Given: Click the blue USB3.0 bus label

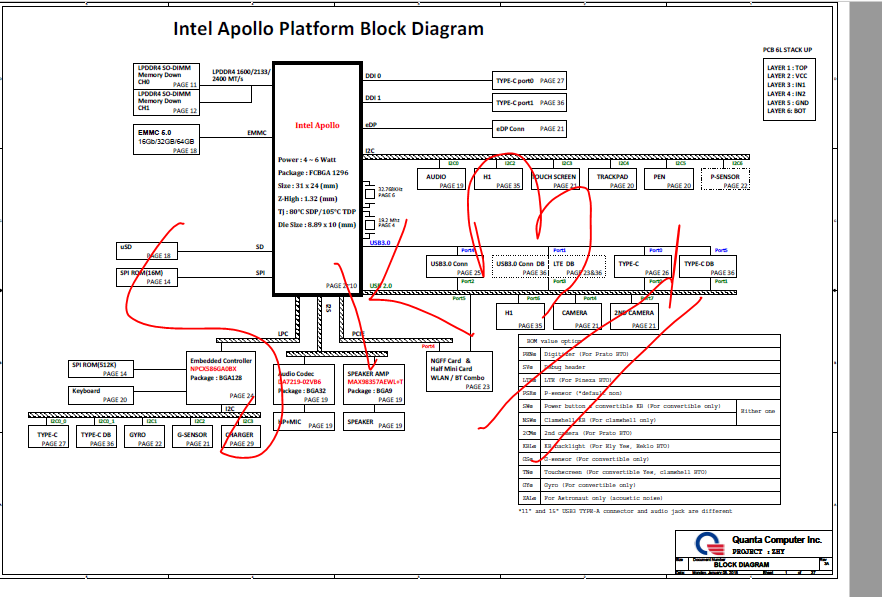Looking at the screenshot, I should pyautogui.click(x=380, y=243).
